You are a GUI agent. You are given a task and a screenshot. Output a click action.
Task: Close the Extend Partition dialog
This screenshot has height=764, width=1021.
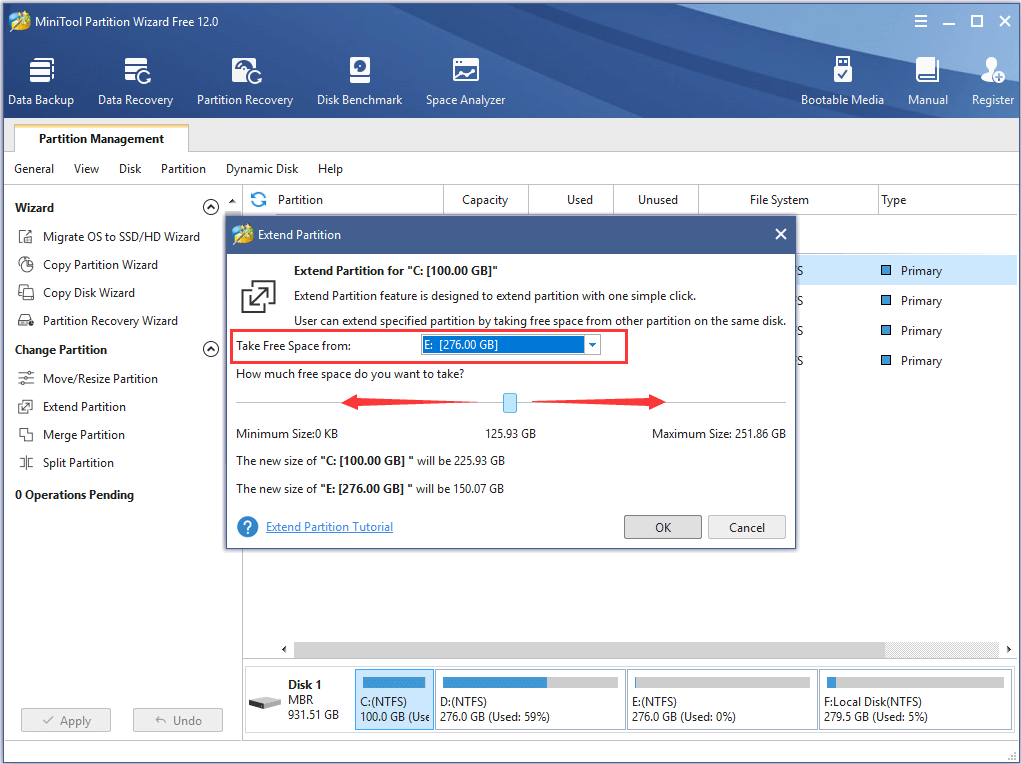pyautogui.click(x=781, y=234)
